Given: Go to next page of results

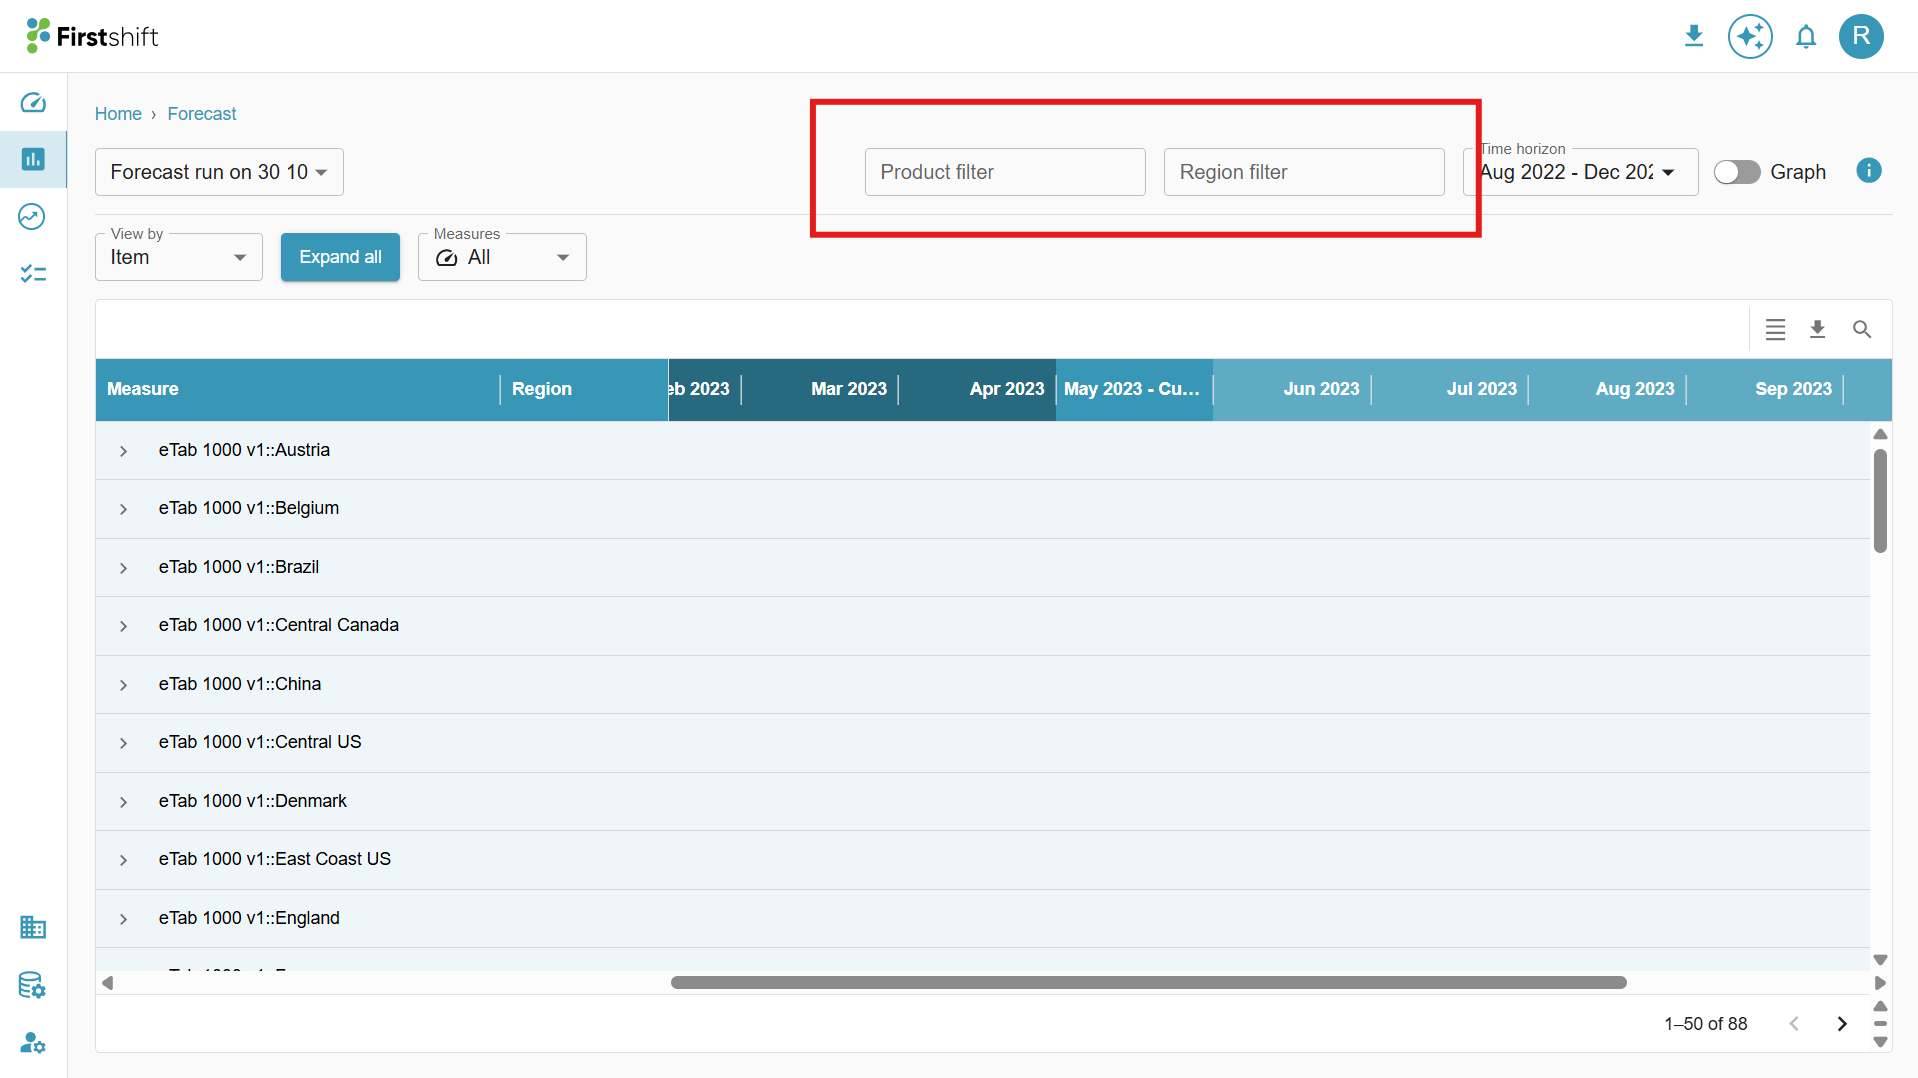Looking at the screenshot, I should coord(1842,1024).
